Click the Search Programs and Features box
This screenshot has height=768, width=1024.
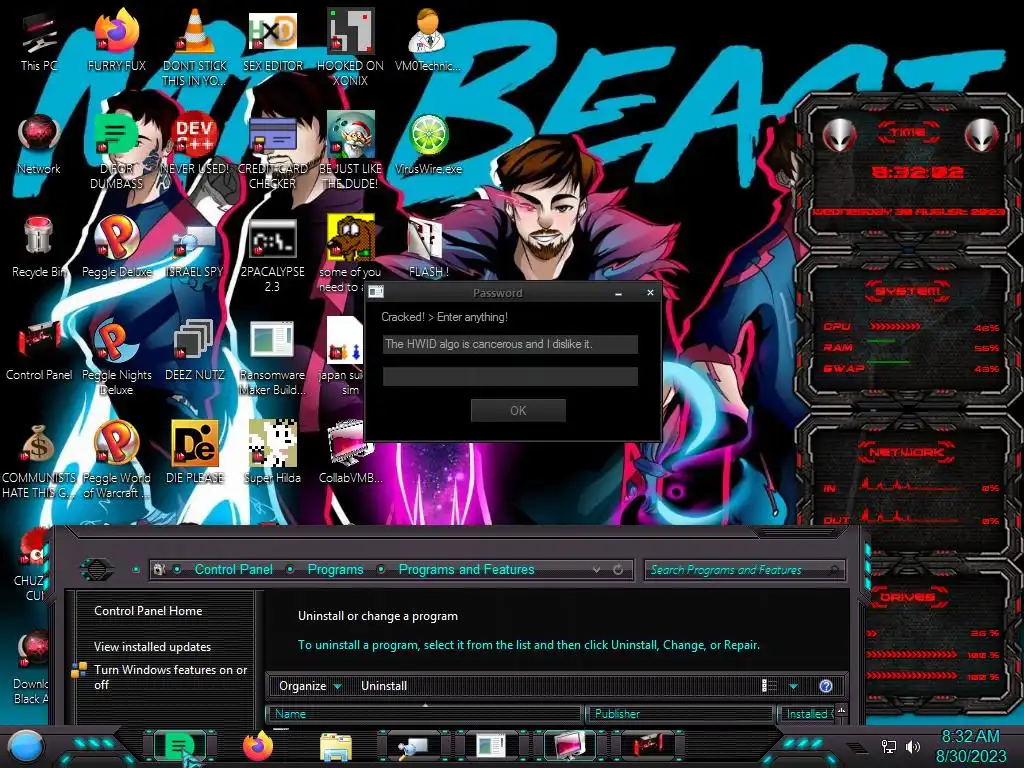click(744, 570)
